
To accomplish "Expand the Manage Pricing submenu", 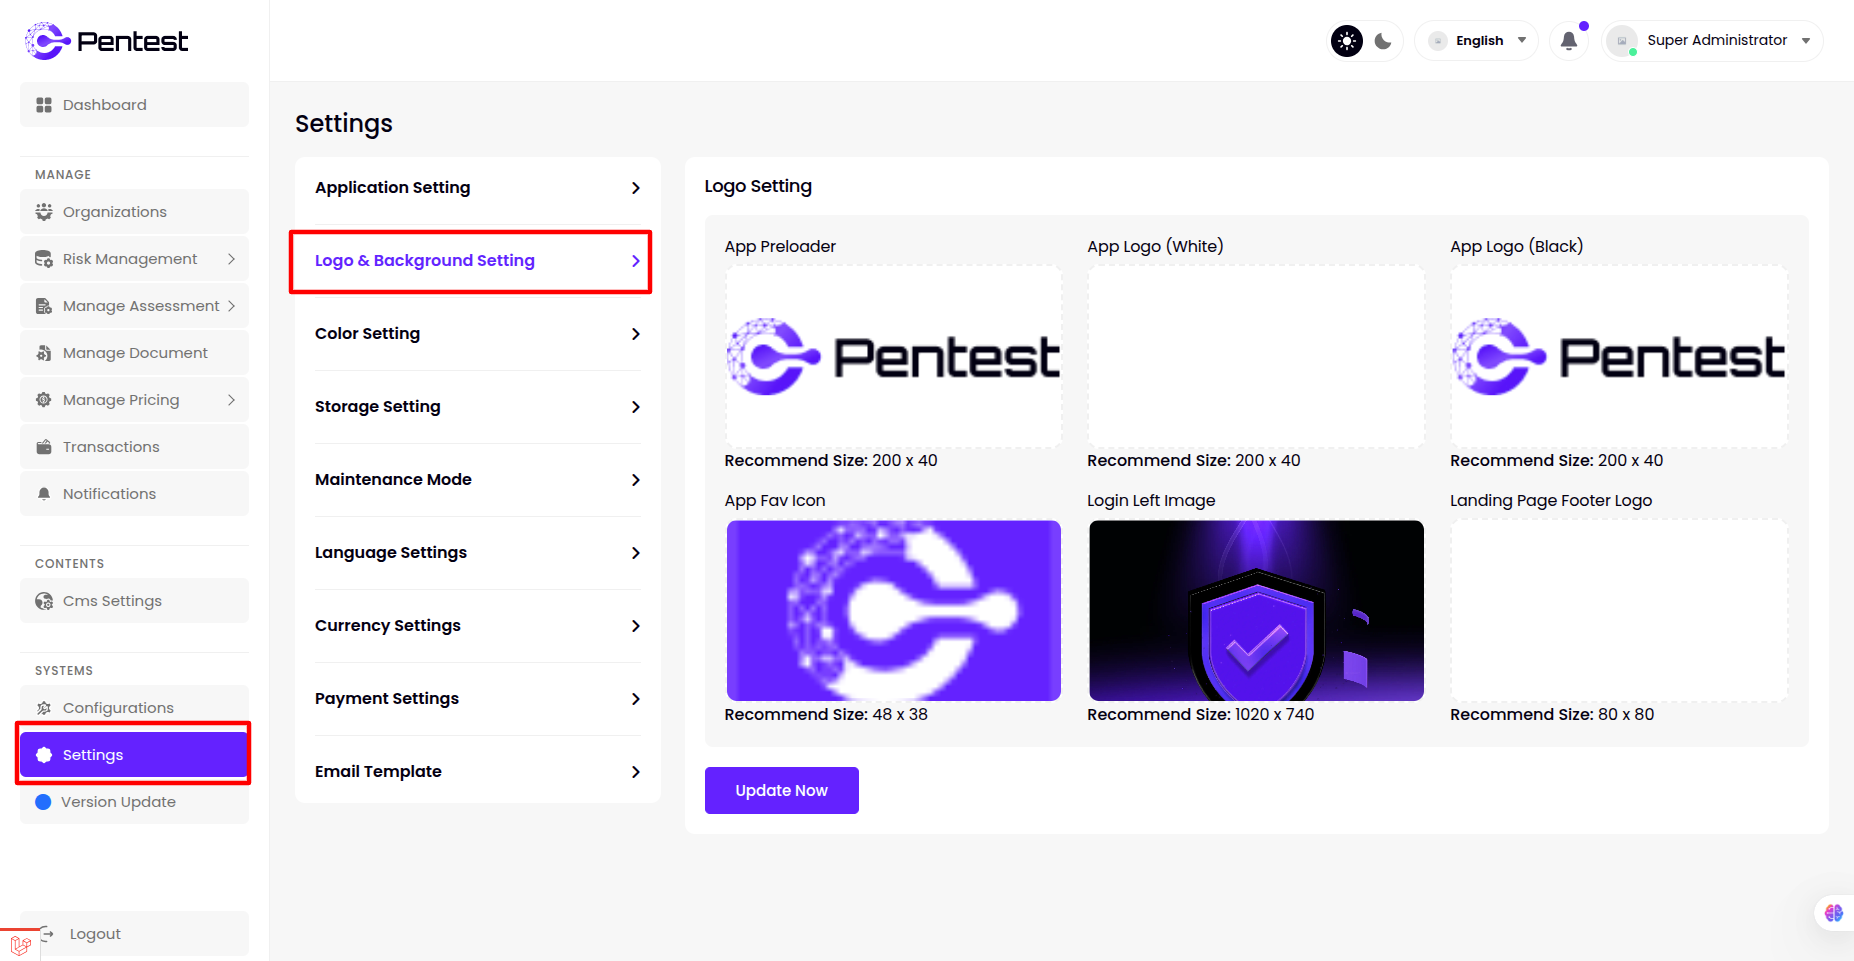I will pos(134,400).
